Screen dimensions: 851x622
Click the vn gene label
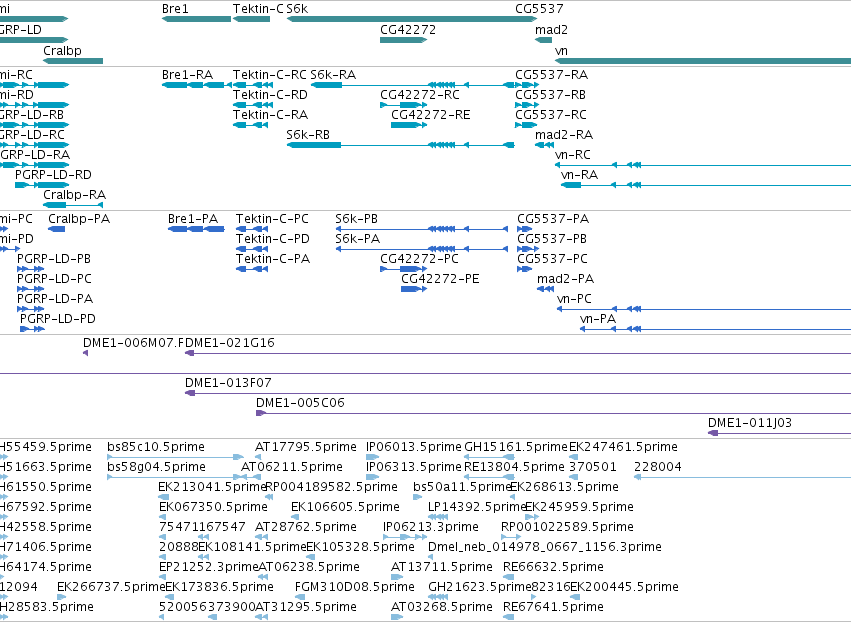point(561,50)
